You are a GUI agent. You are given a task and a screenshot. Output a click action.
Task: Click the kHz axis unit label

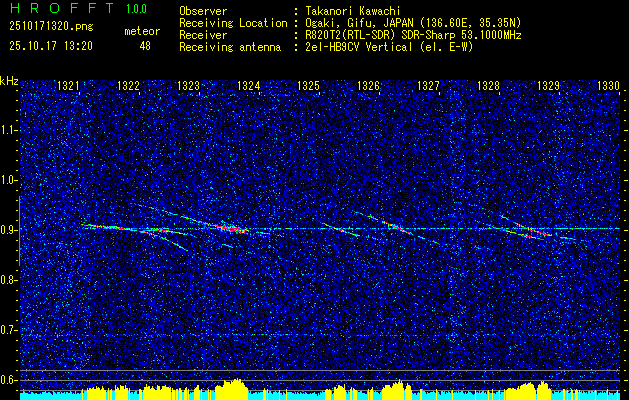pos(9,81)
